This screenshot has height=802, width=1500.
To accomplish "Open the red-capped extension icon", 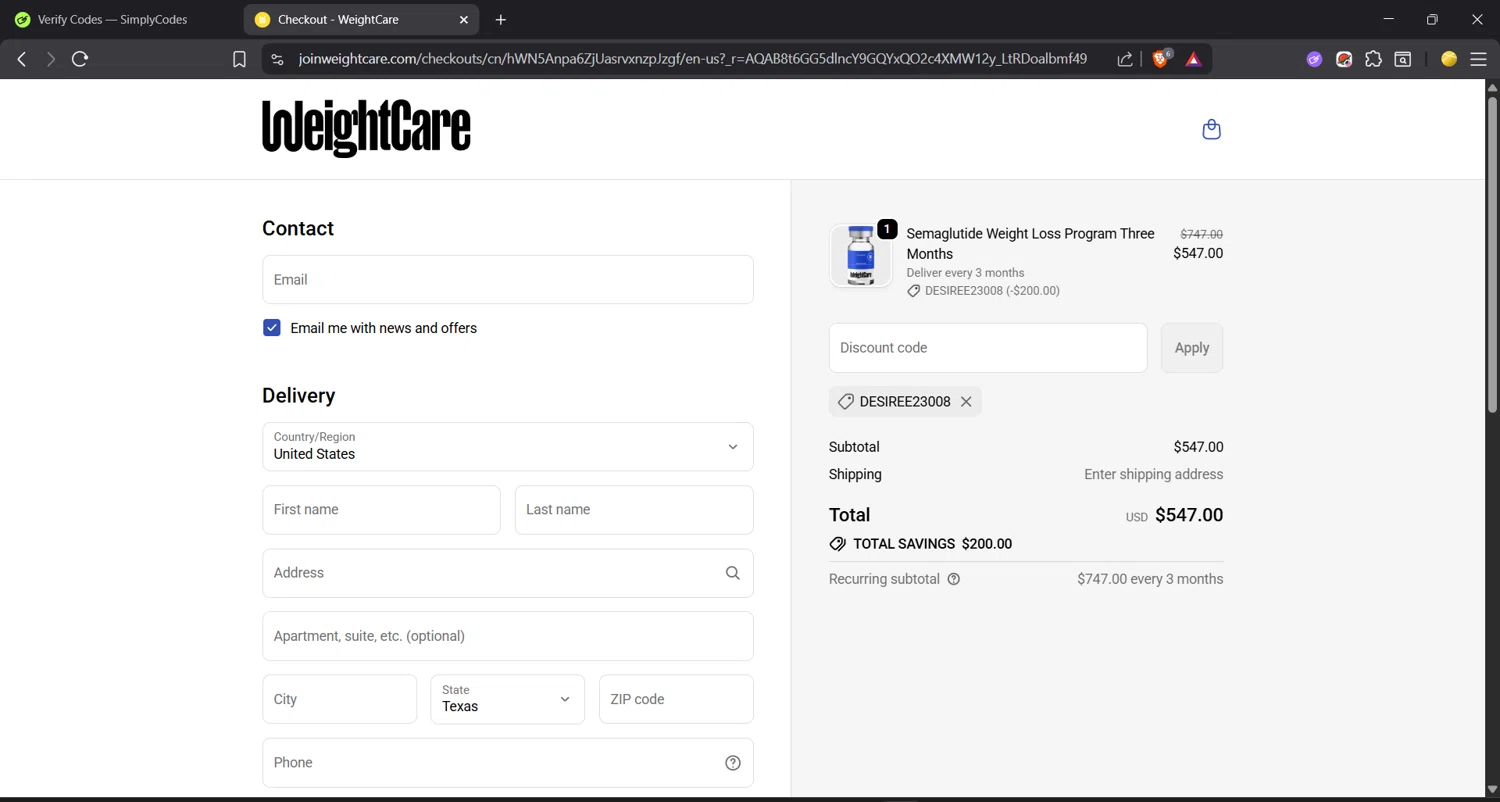I will [1344, 59].
